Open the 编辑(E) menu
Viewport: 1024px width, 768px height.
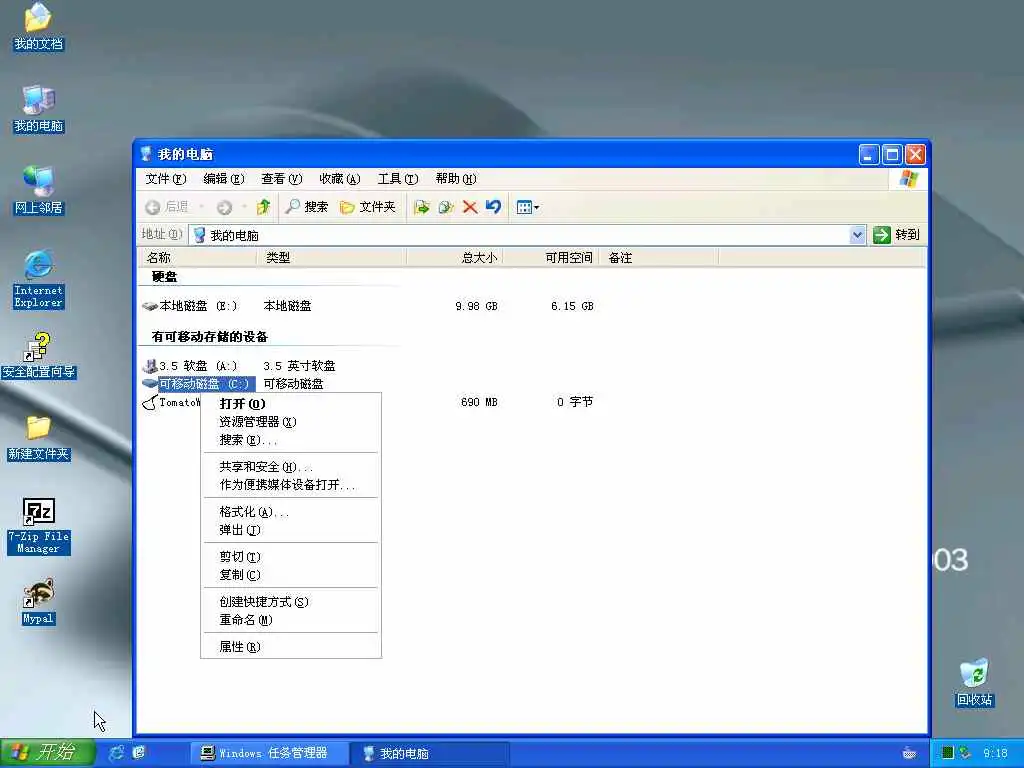click(x=223, y=178)
